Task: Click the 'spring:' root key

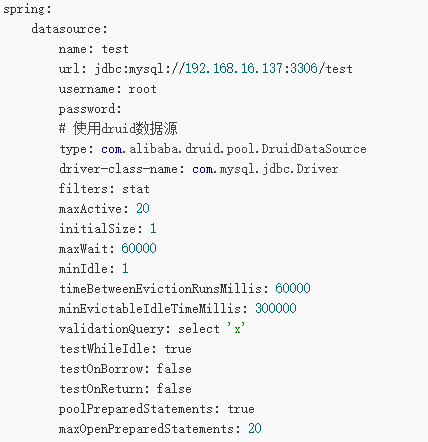Action: click(x=27, y=10)
